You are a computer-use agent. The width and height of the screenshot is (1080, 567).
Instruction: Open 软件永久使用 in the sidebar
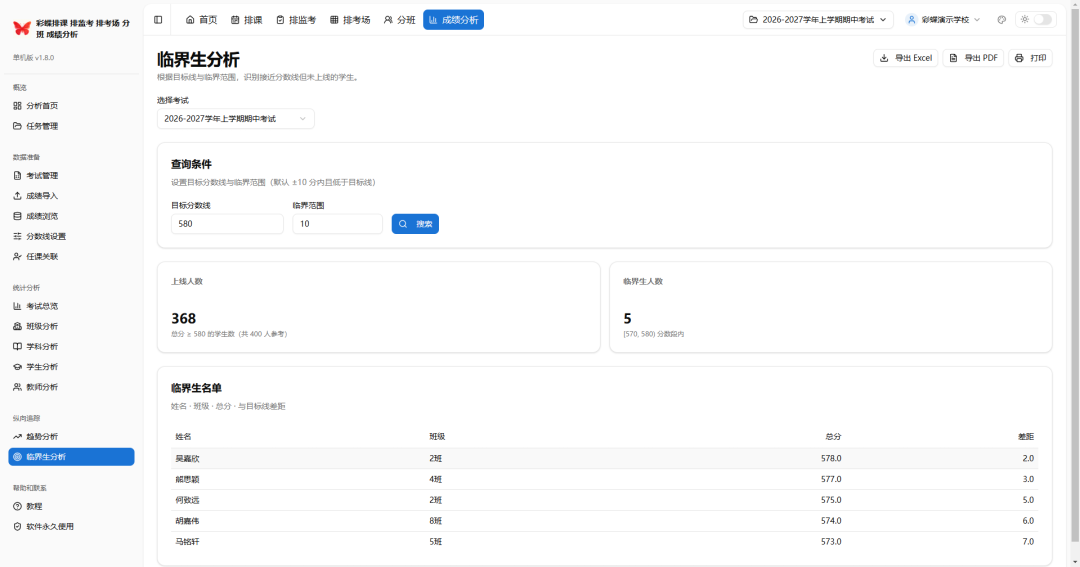72,526
